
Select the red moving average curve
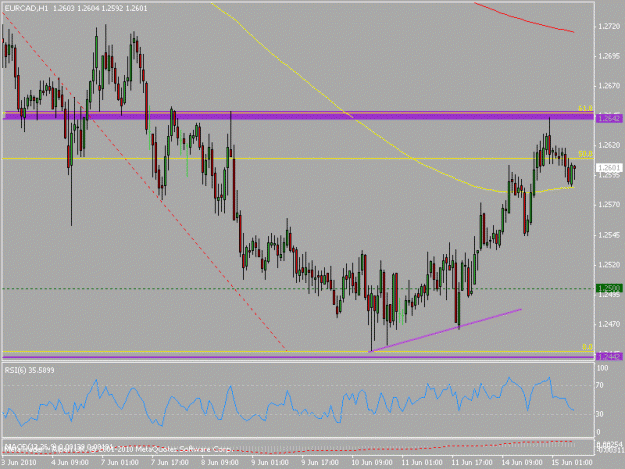click(524, 18)
